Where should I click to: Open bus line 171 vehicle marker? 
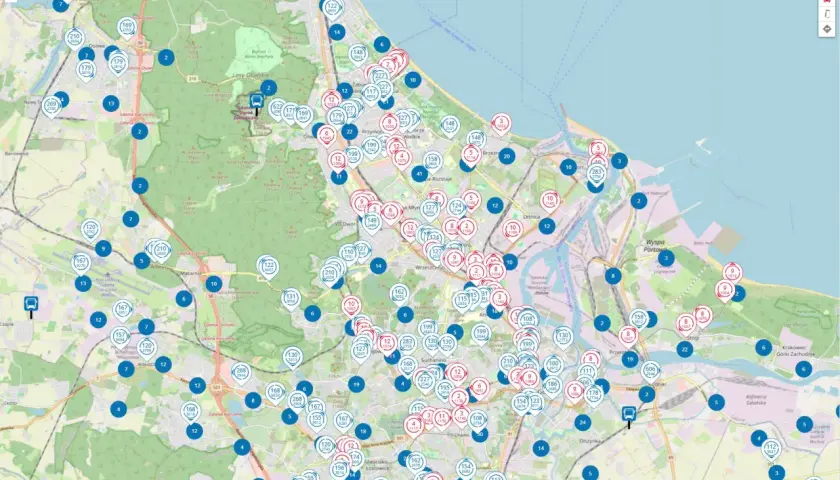pyautogui.click(x=290, y=113)
